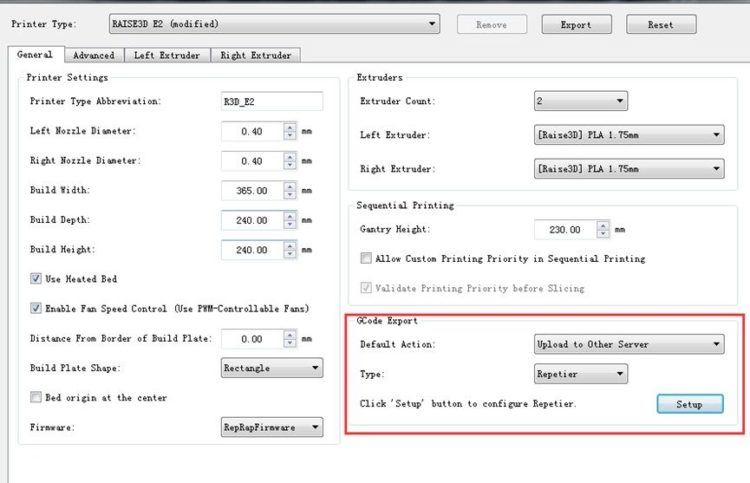The width and height of the screenshot is (750, 483).
Task: Click the Build Width value field
Action: click(252, 191)
